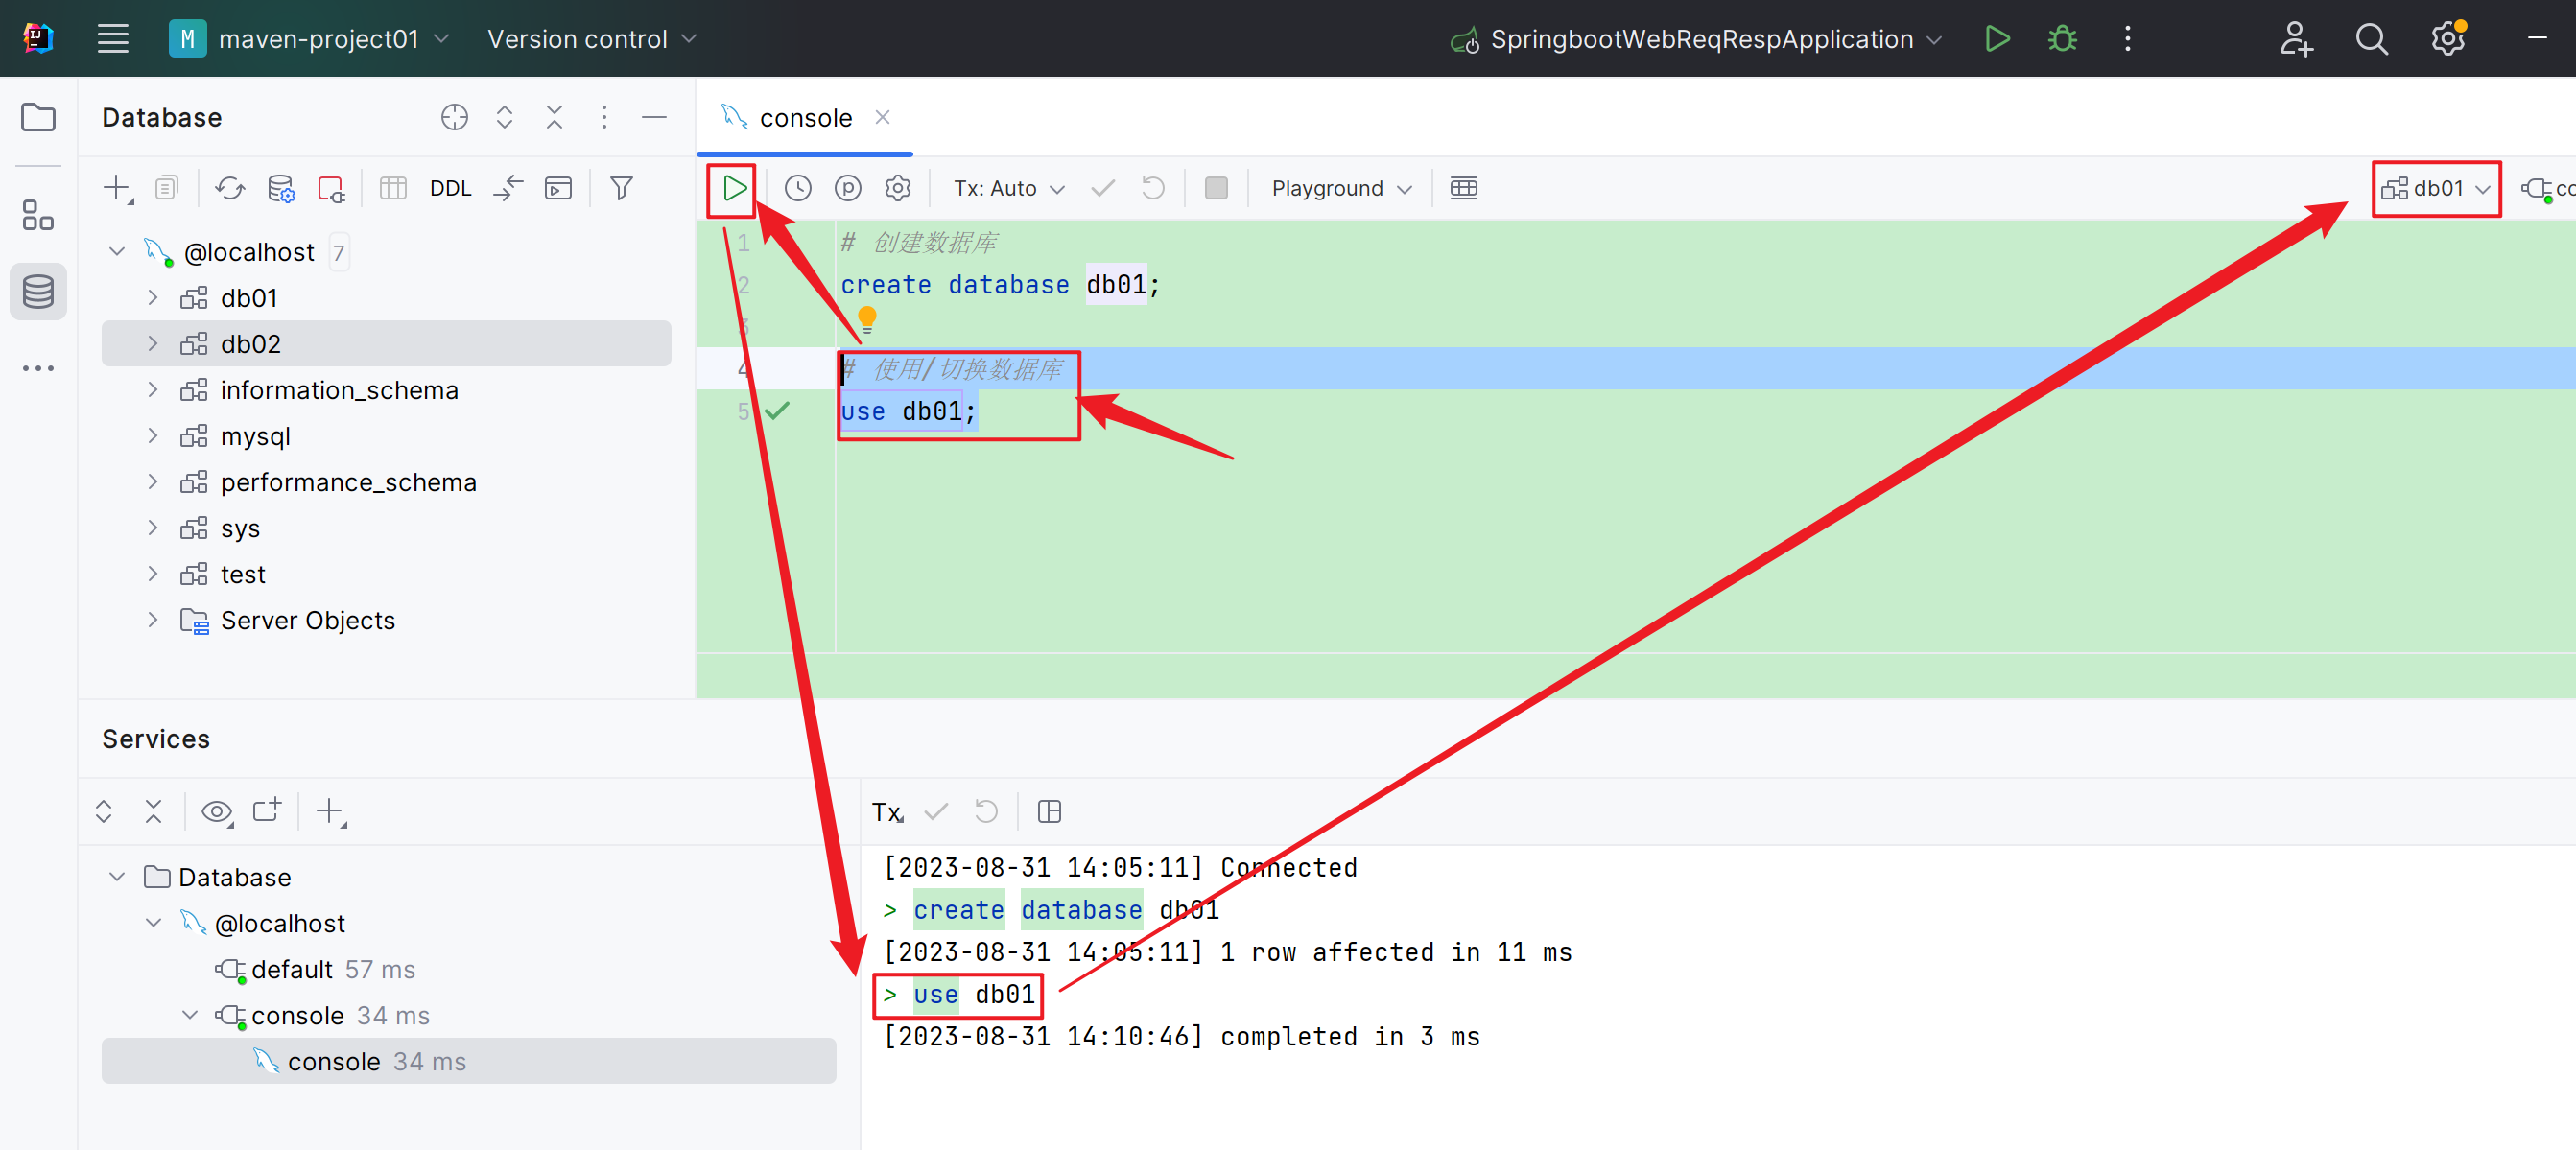Open the Database tool window sidebar icon
This screenshot has width=2576, height=1150.
38,292
